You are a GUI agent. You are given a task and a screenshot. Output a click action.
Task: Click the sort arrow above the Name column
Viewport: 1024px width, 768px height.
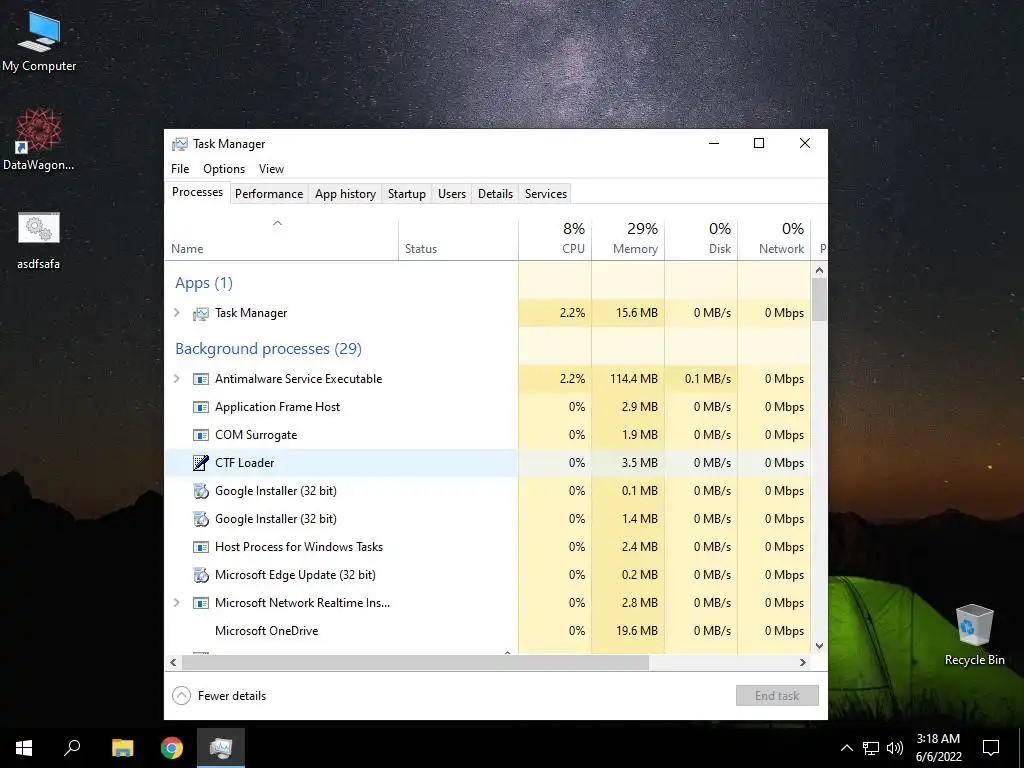pos(278,223)
